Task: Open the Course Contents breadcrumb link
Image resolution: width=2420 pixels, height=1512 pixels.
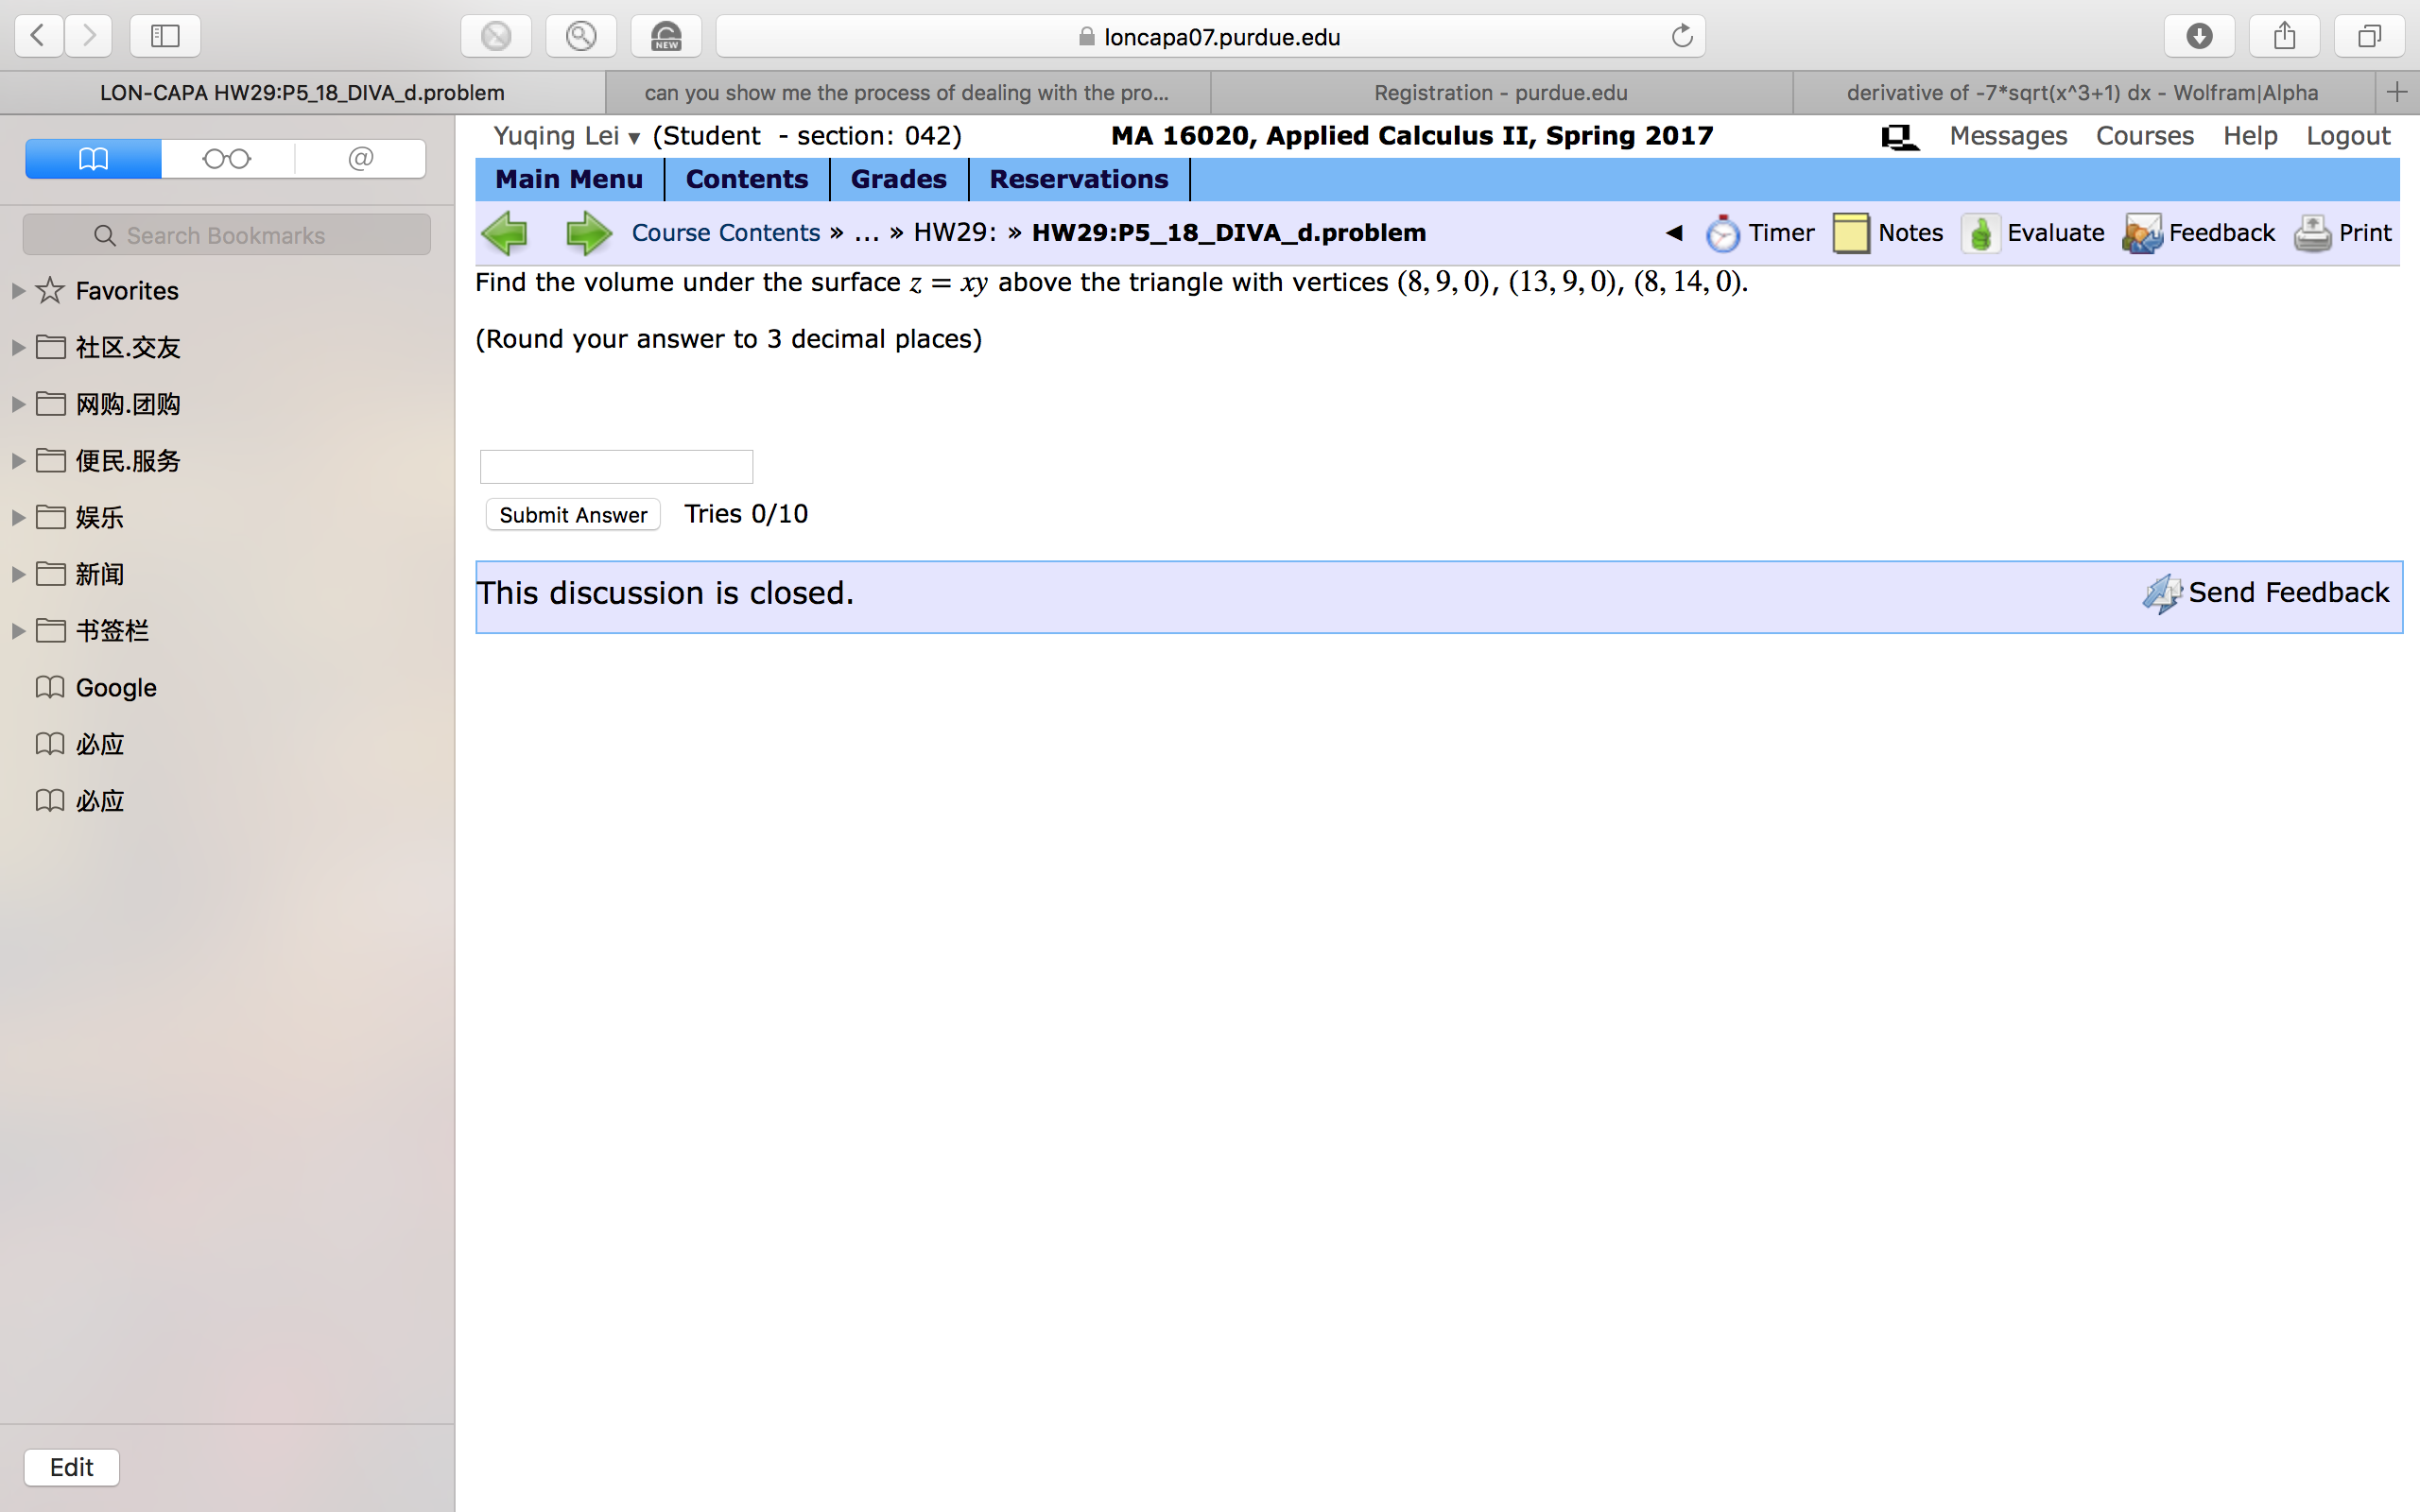Action: coord(727,232)
